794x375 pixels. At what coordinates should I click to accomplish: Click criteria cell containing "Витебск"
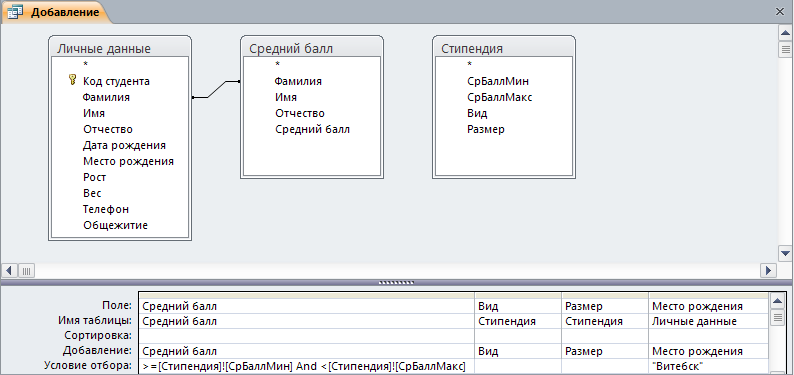point(707,365)
